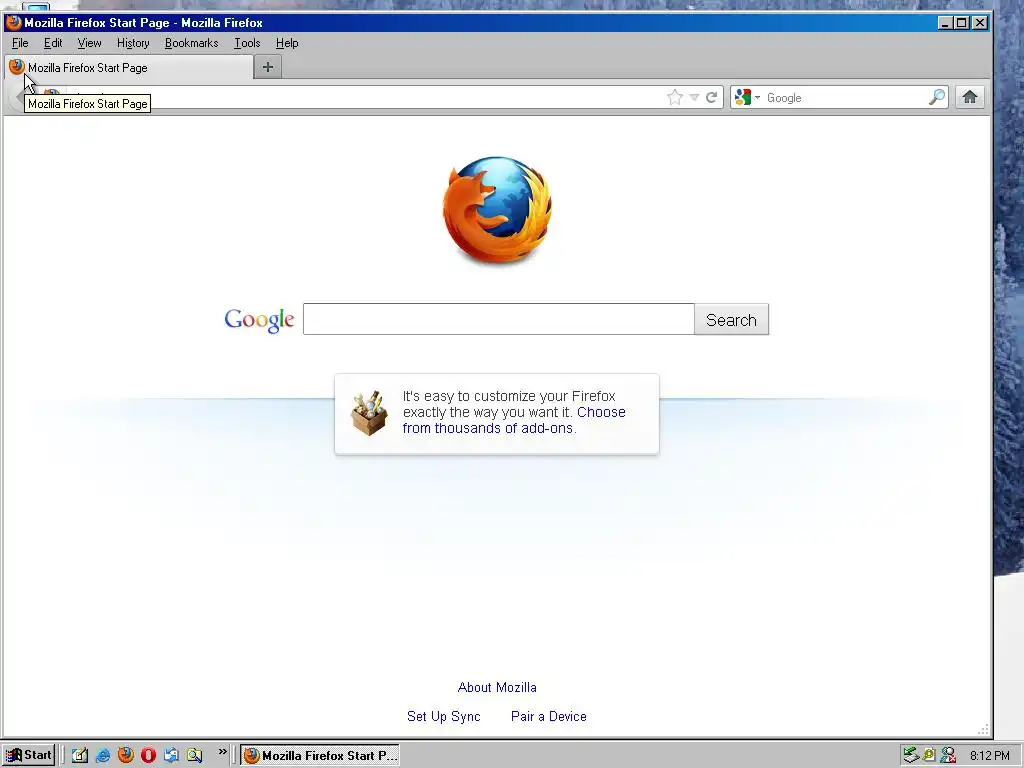
Task: Click the home button icon
Action: coord(970,97)
